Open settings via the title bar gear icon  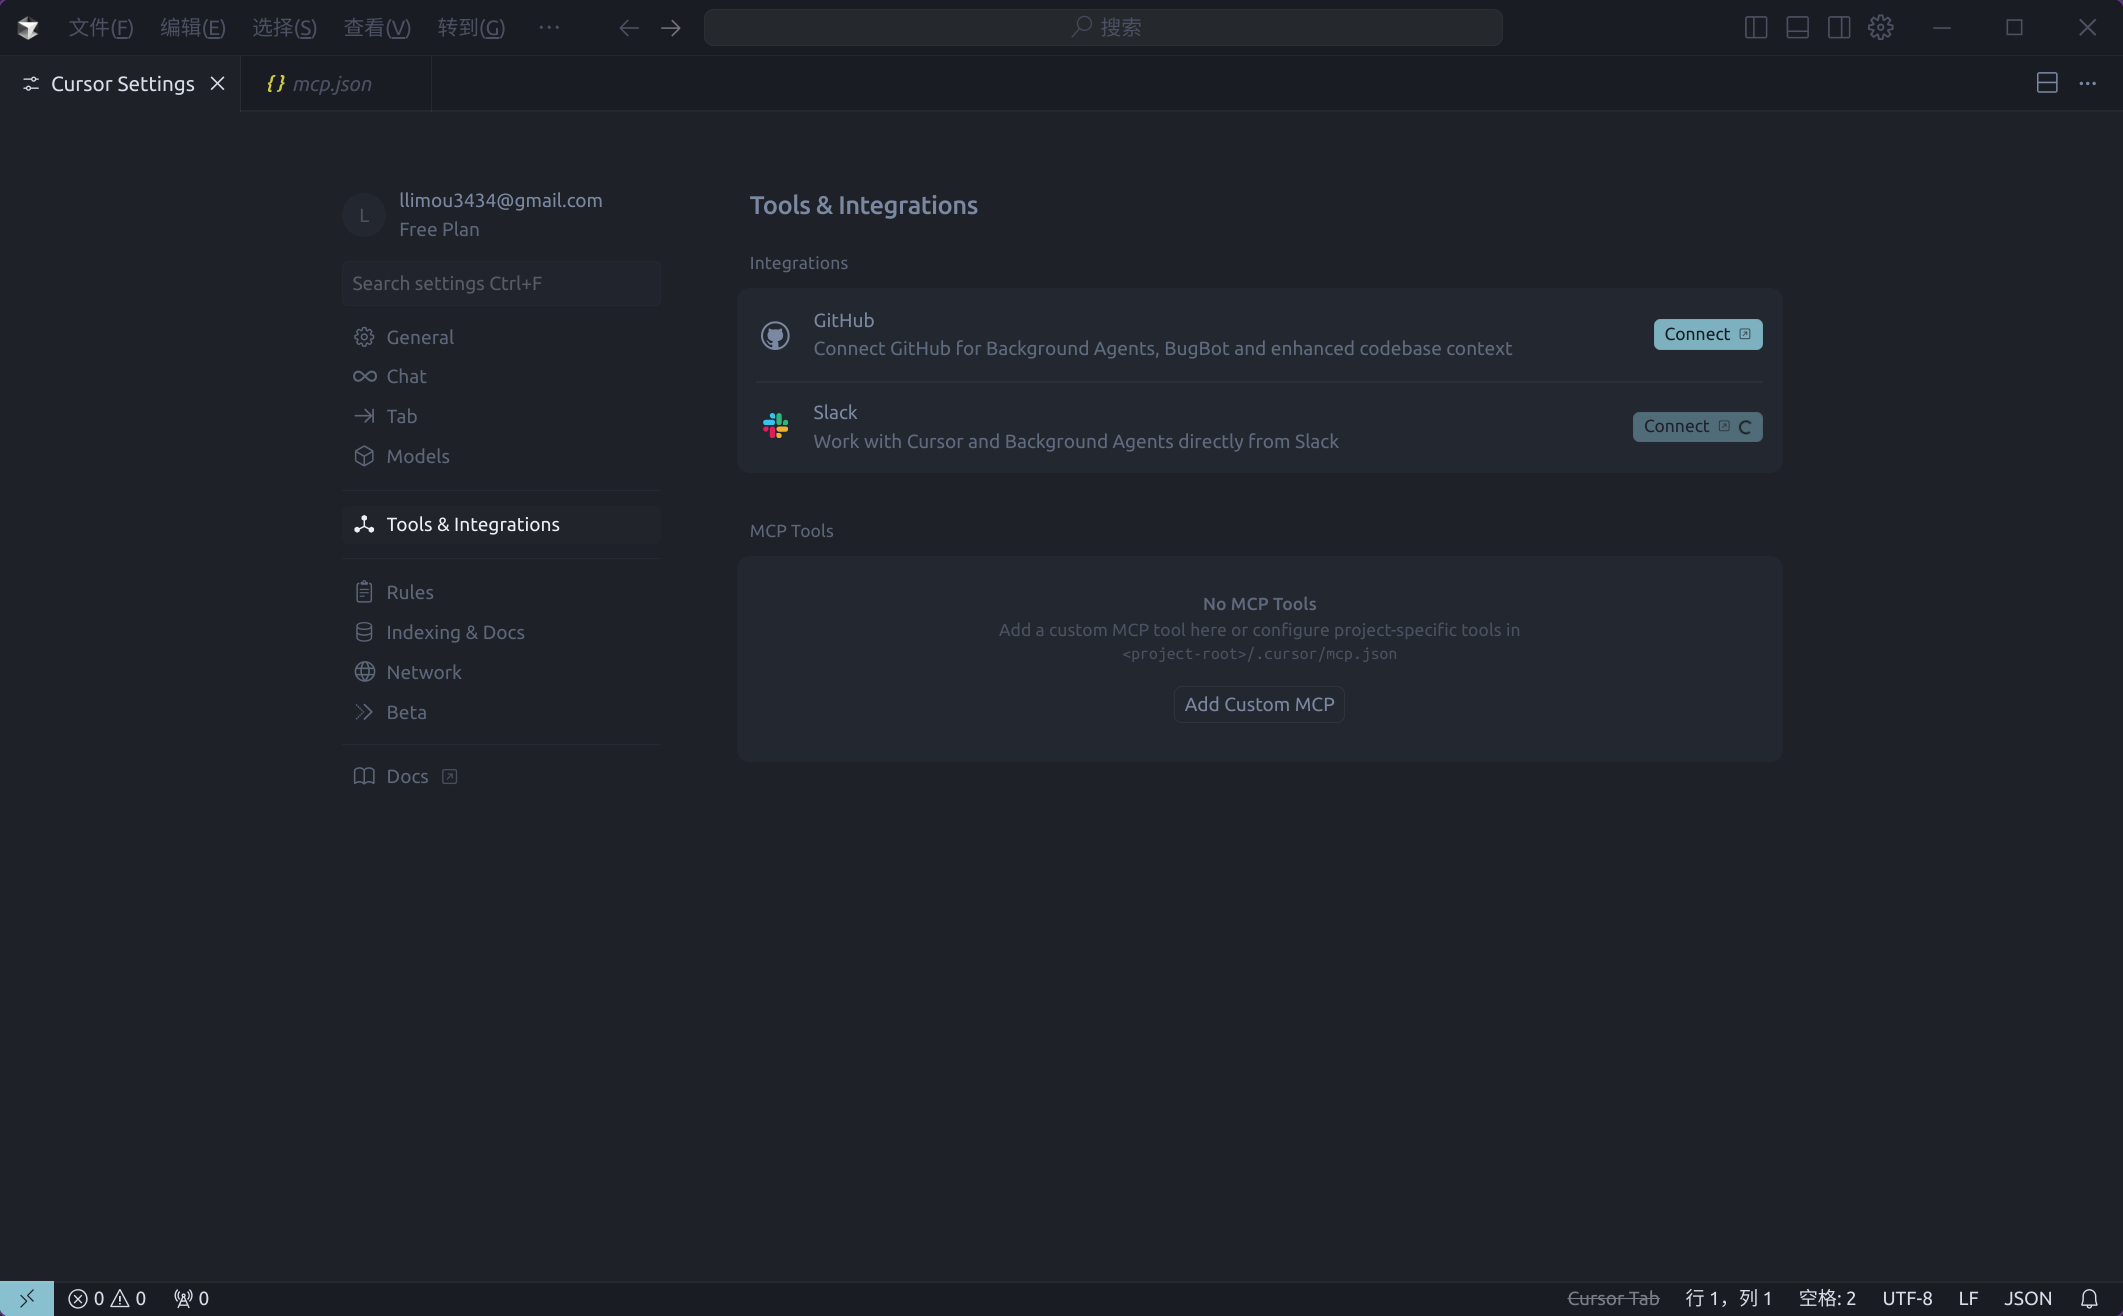[1880, 27]
